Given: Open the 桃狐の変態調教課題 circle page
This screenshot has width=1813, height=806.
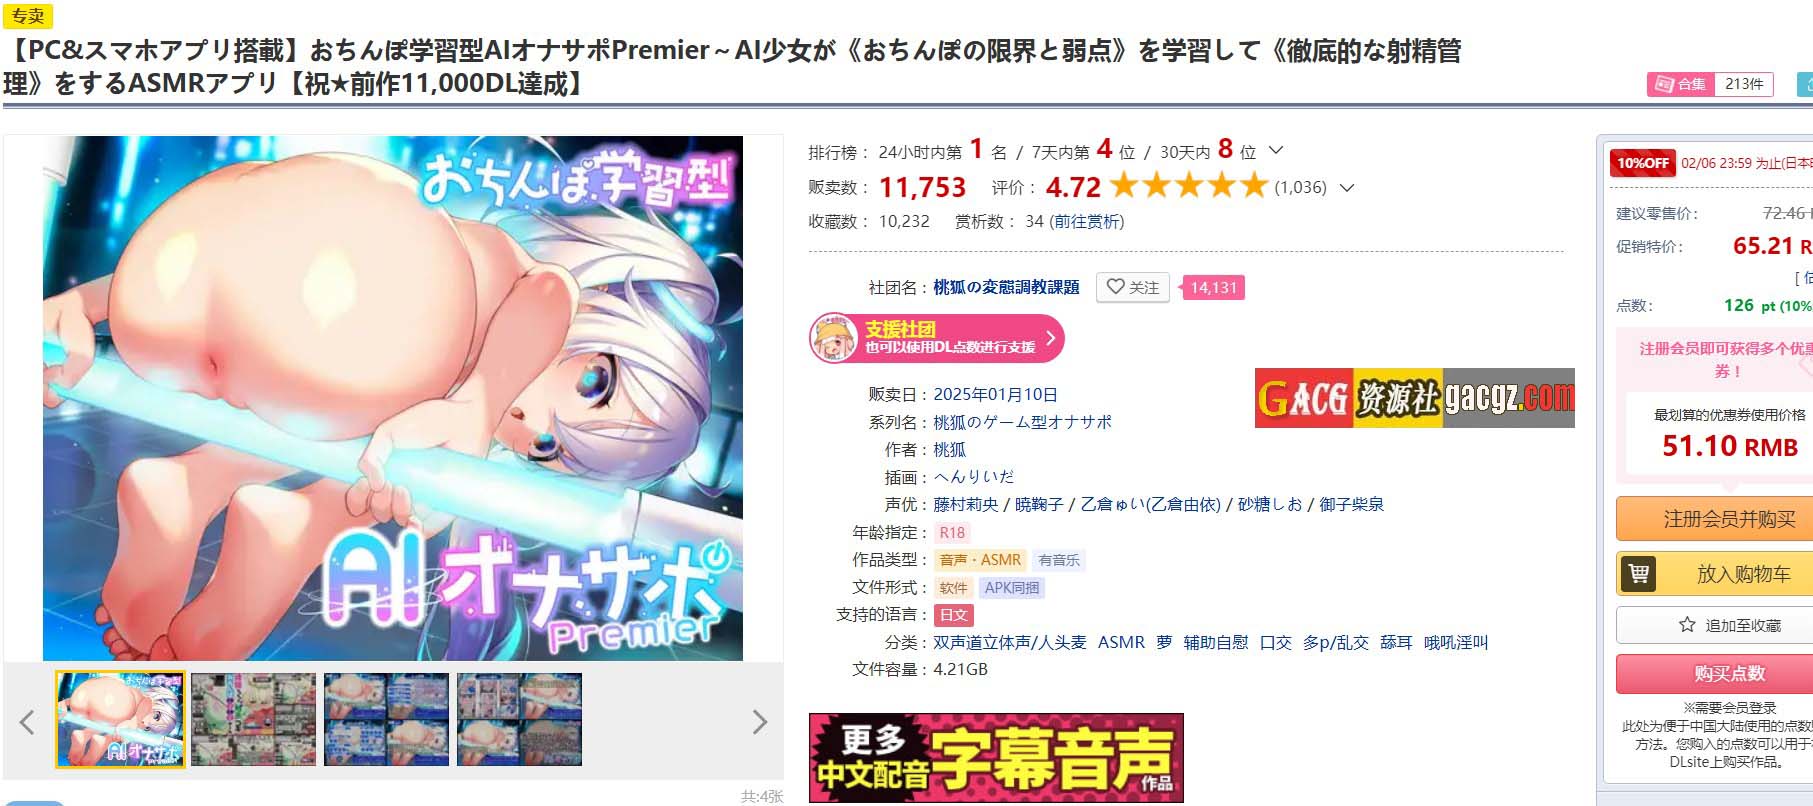Looking at the screenshot, I should point(1006,287).
